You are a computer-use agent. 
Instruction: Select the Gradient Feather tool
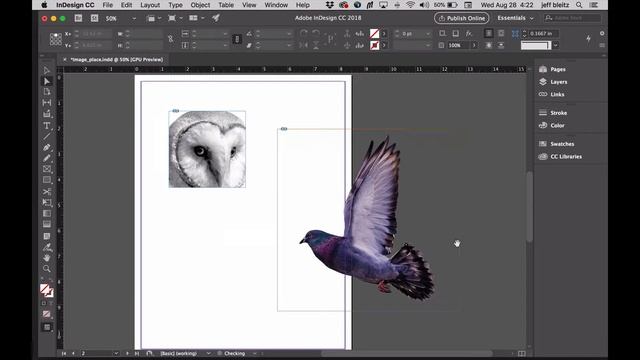(47, 224)
